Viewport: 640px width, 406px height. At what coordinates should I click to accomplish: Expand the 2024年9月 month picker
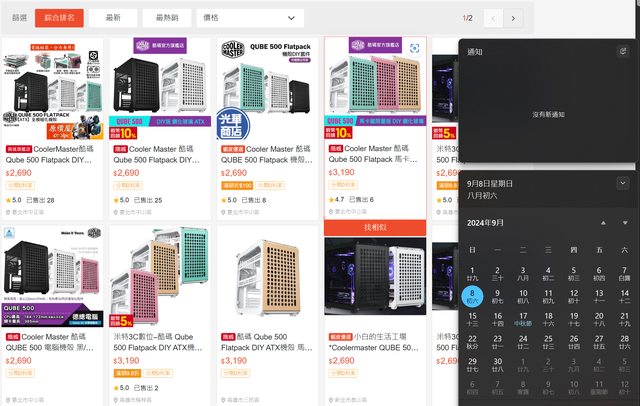coord(486,222)
